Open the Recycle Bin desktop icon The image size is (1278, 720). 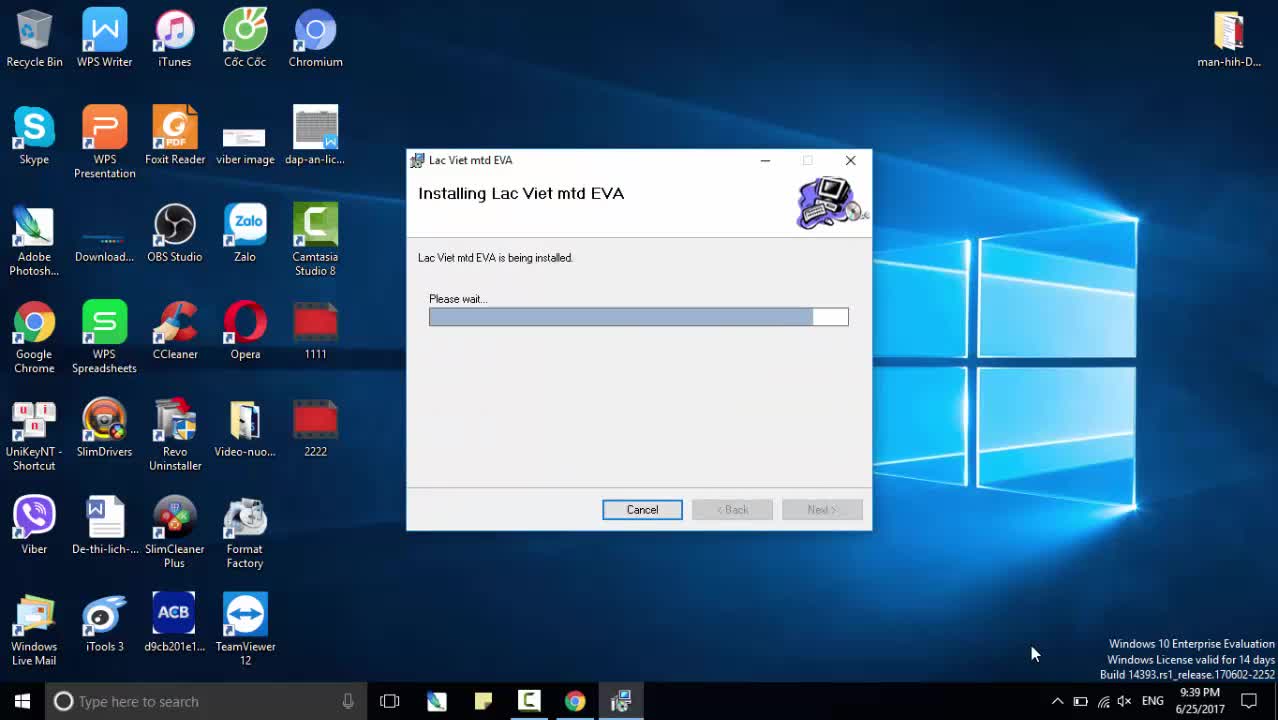coord(34,40)
